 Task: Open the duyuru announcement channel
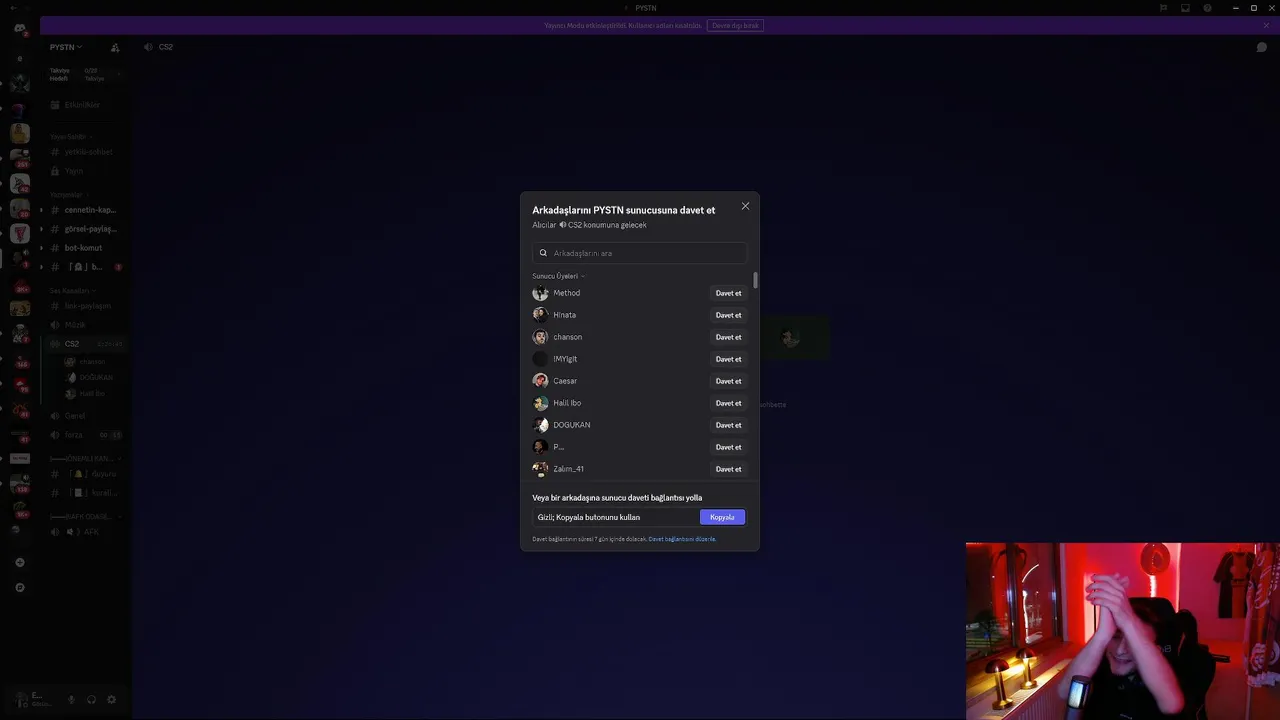click(x=85, y=474)
